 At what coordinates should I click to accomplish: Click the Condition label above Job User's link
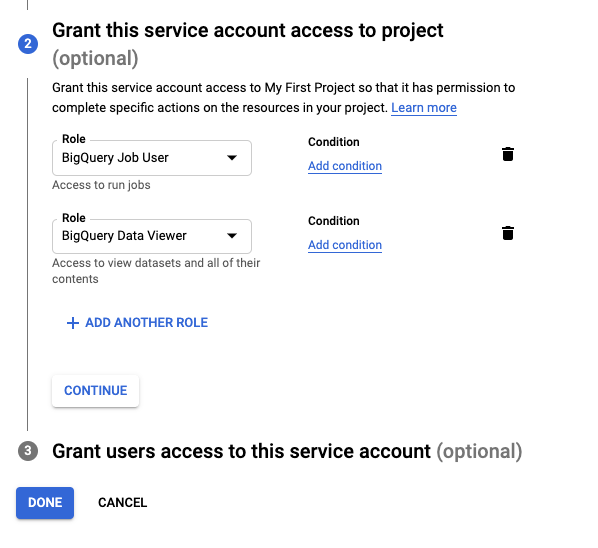click(334, 142)
